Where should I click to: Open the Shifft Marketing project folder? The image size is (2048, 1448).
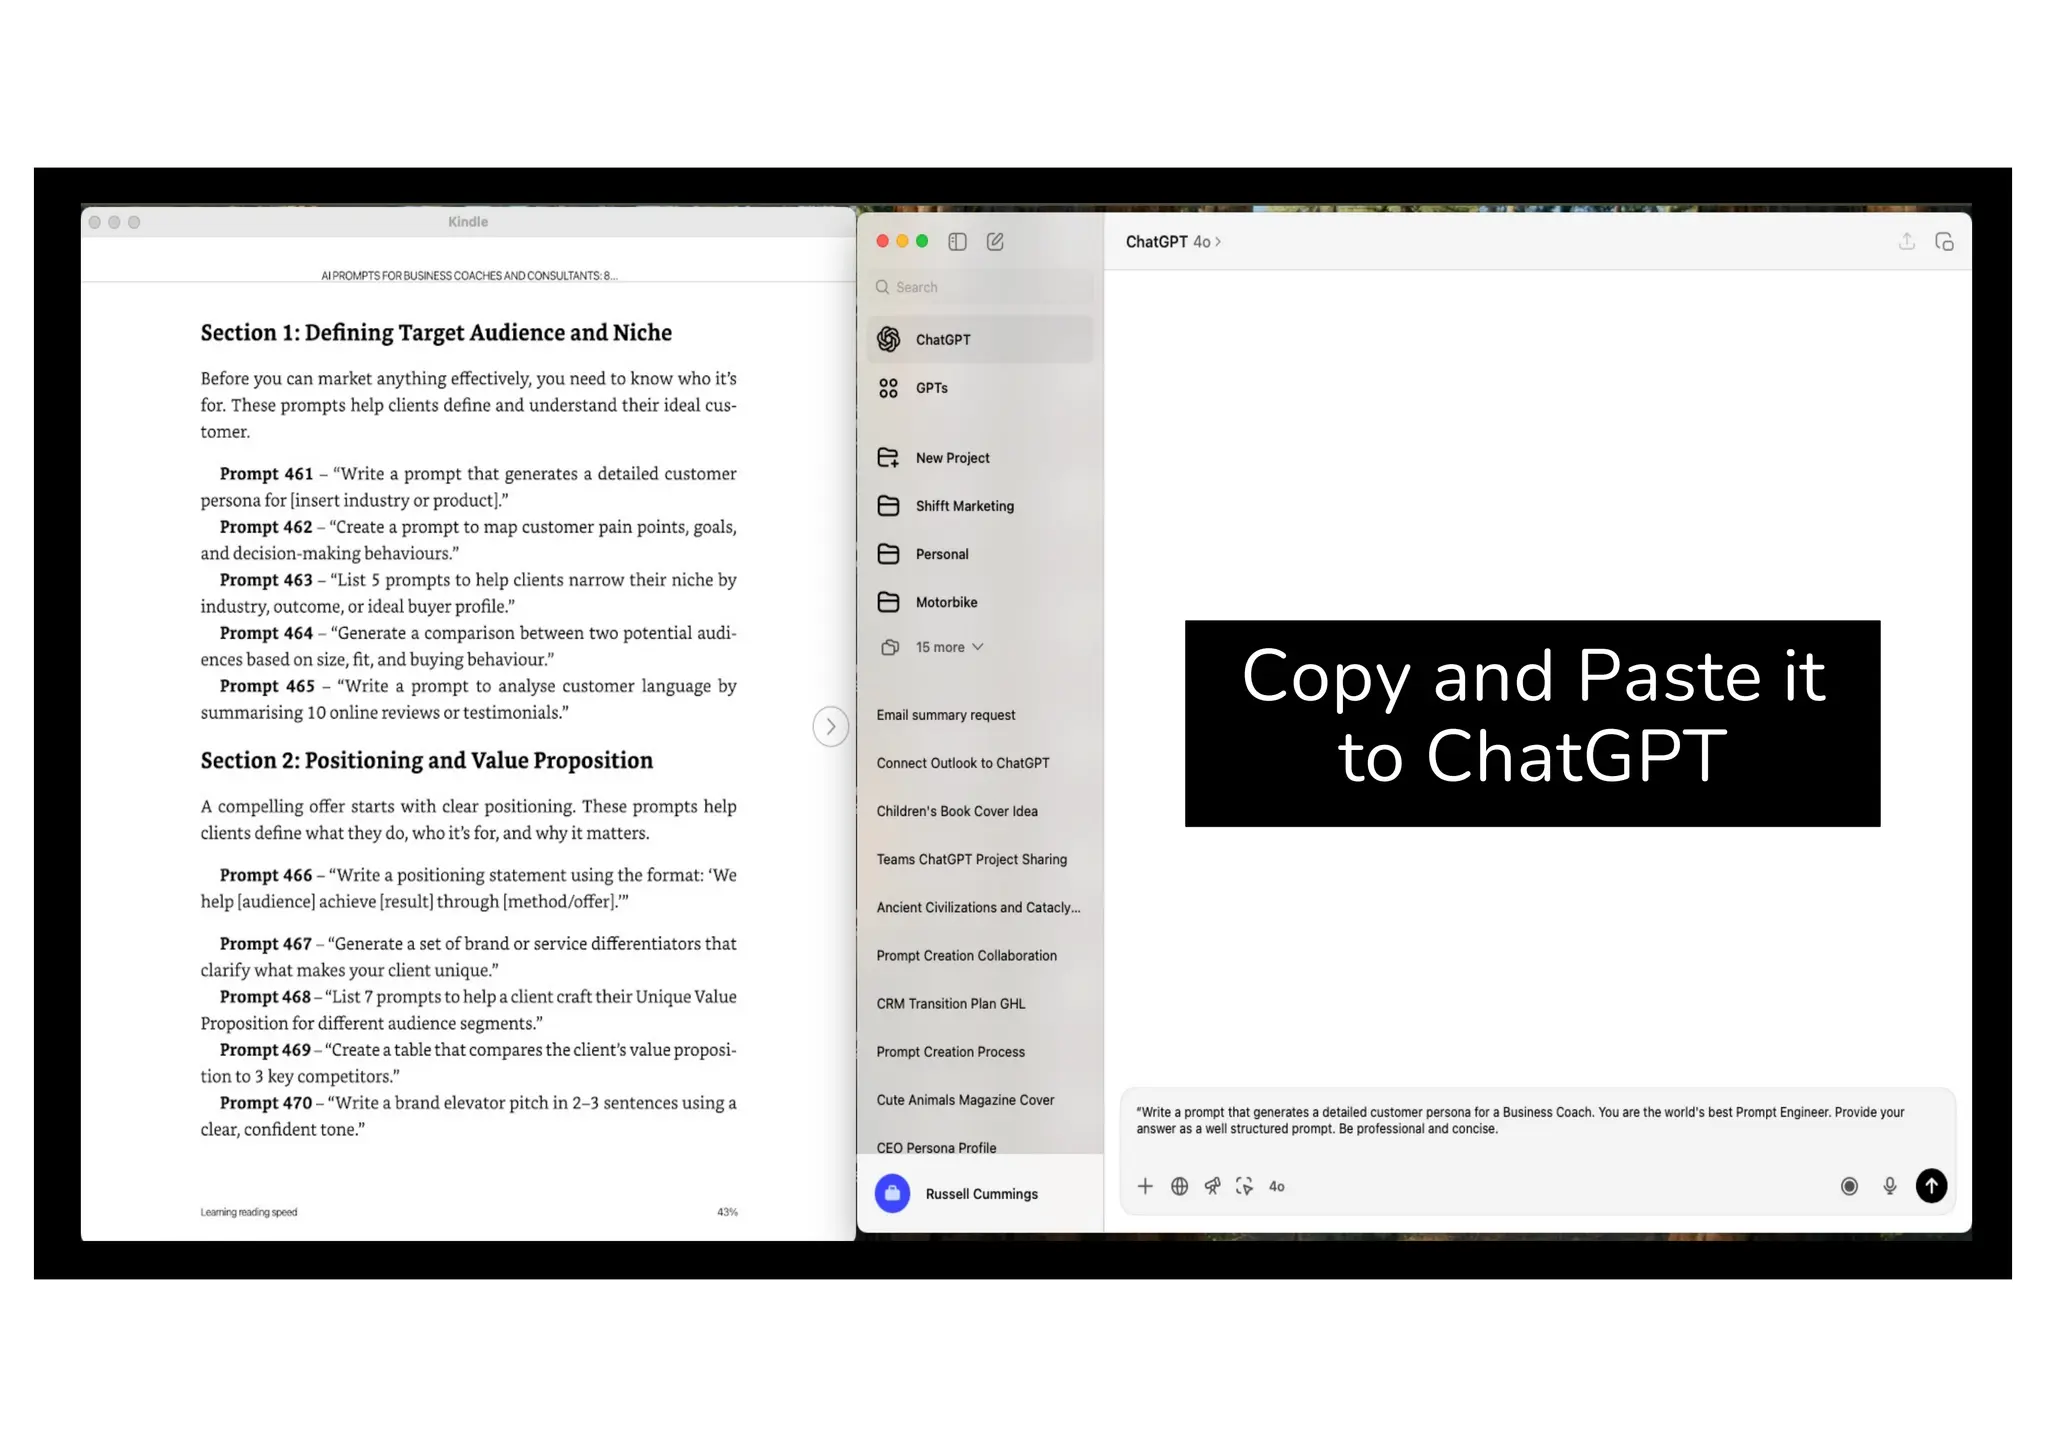(x=981, y=506)
